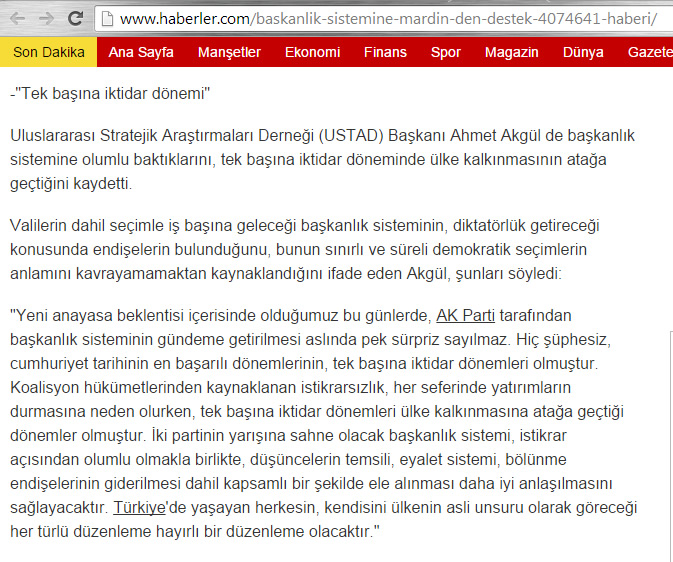Click the phrase "şunları söyledi:"
The width and height of the screenshot is (673, 562).
click(x=508, y=273)
